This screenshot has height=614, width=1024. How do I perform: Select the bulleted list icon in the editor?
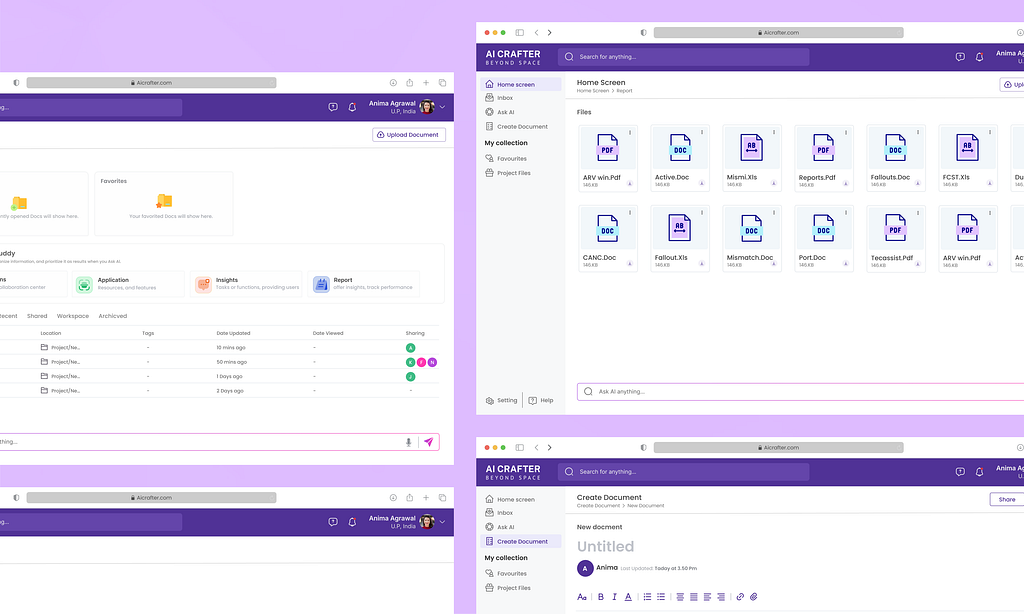click(x=648, y=596)
